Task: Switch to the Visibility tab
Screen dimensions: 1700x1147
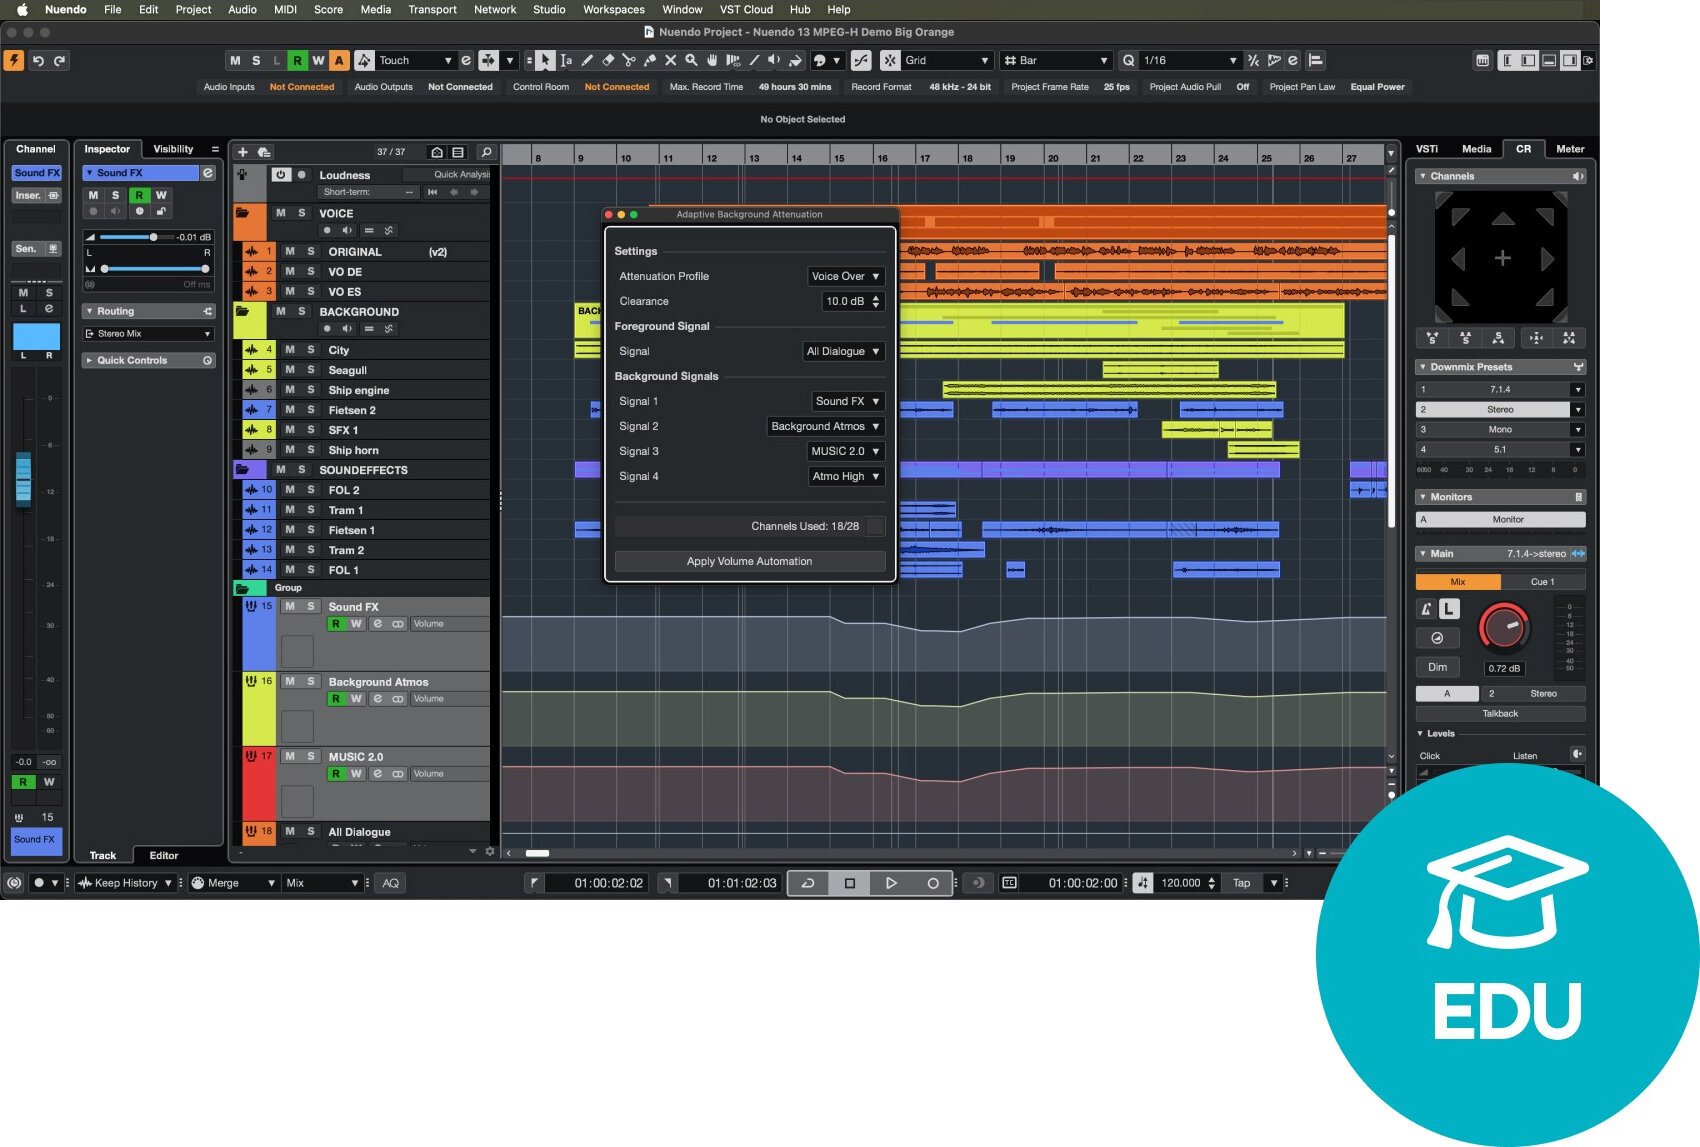Action: 173,148
